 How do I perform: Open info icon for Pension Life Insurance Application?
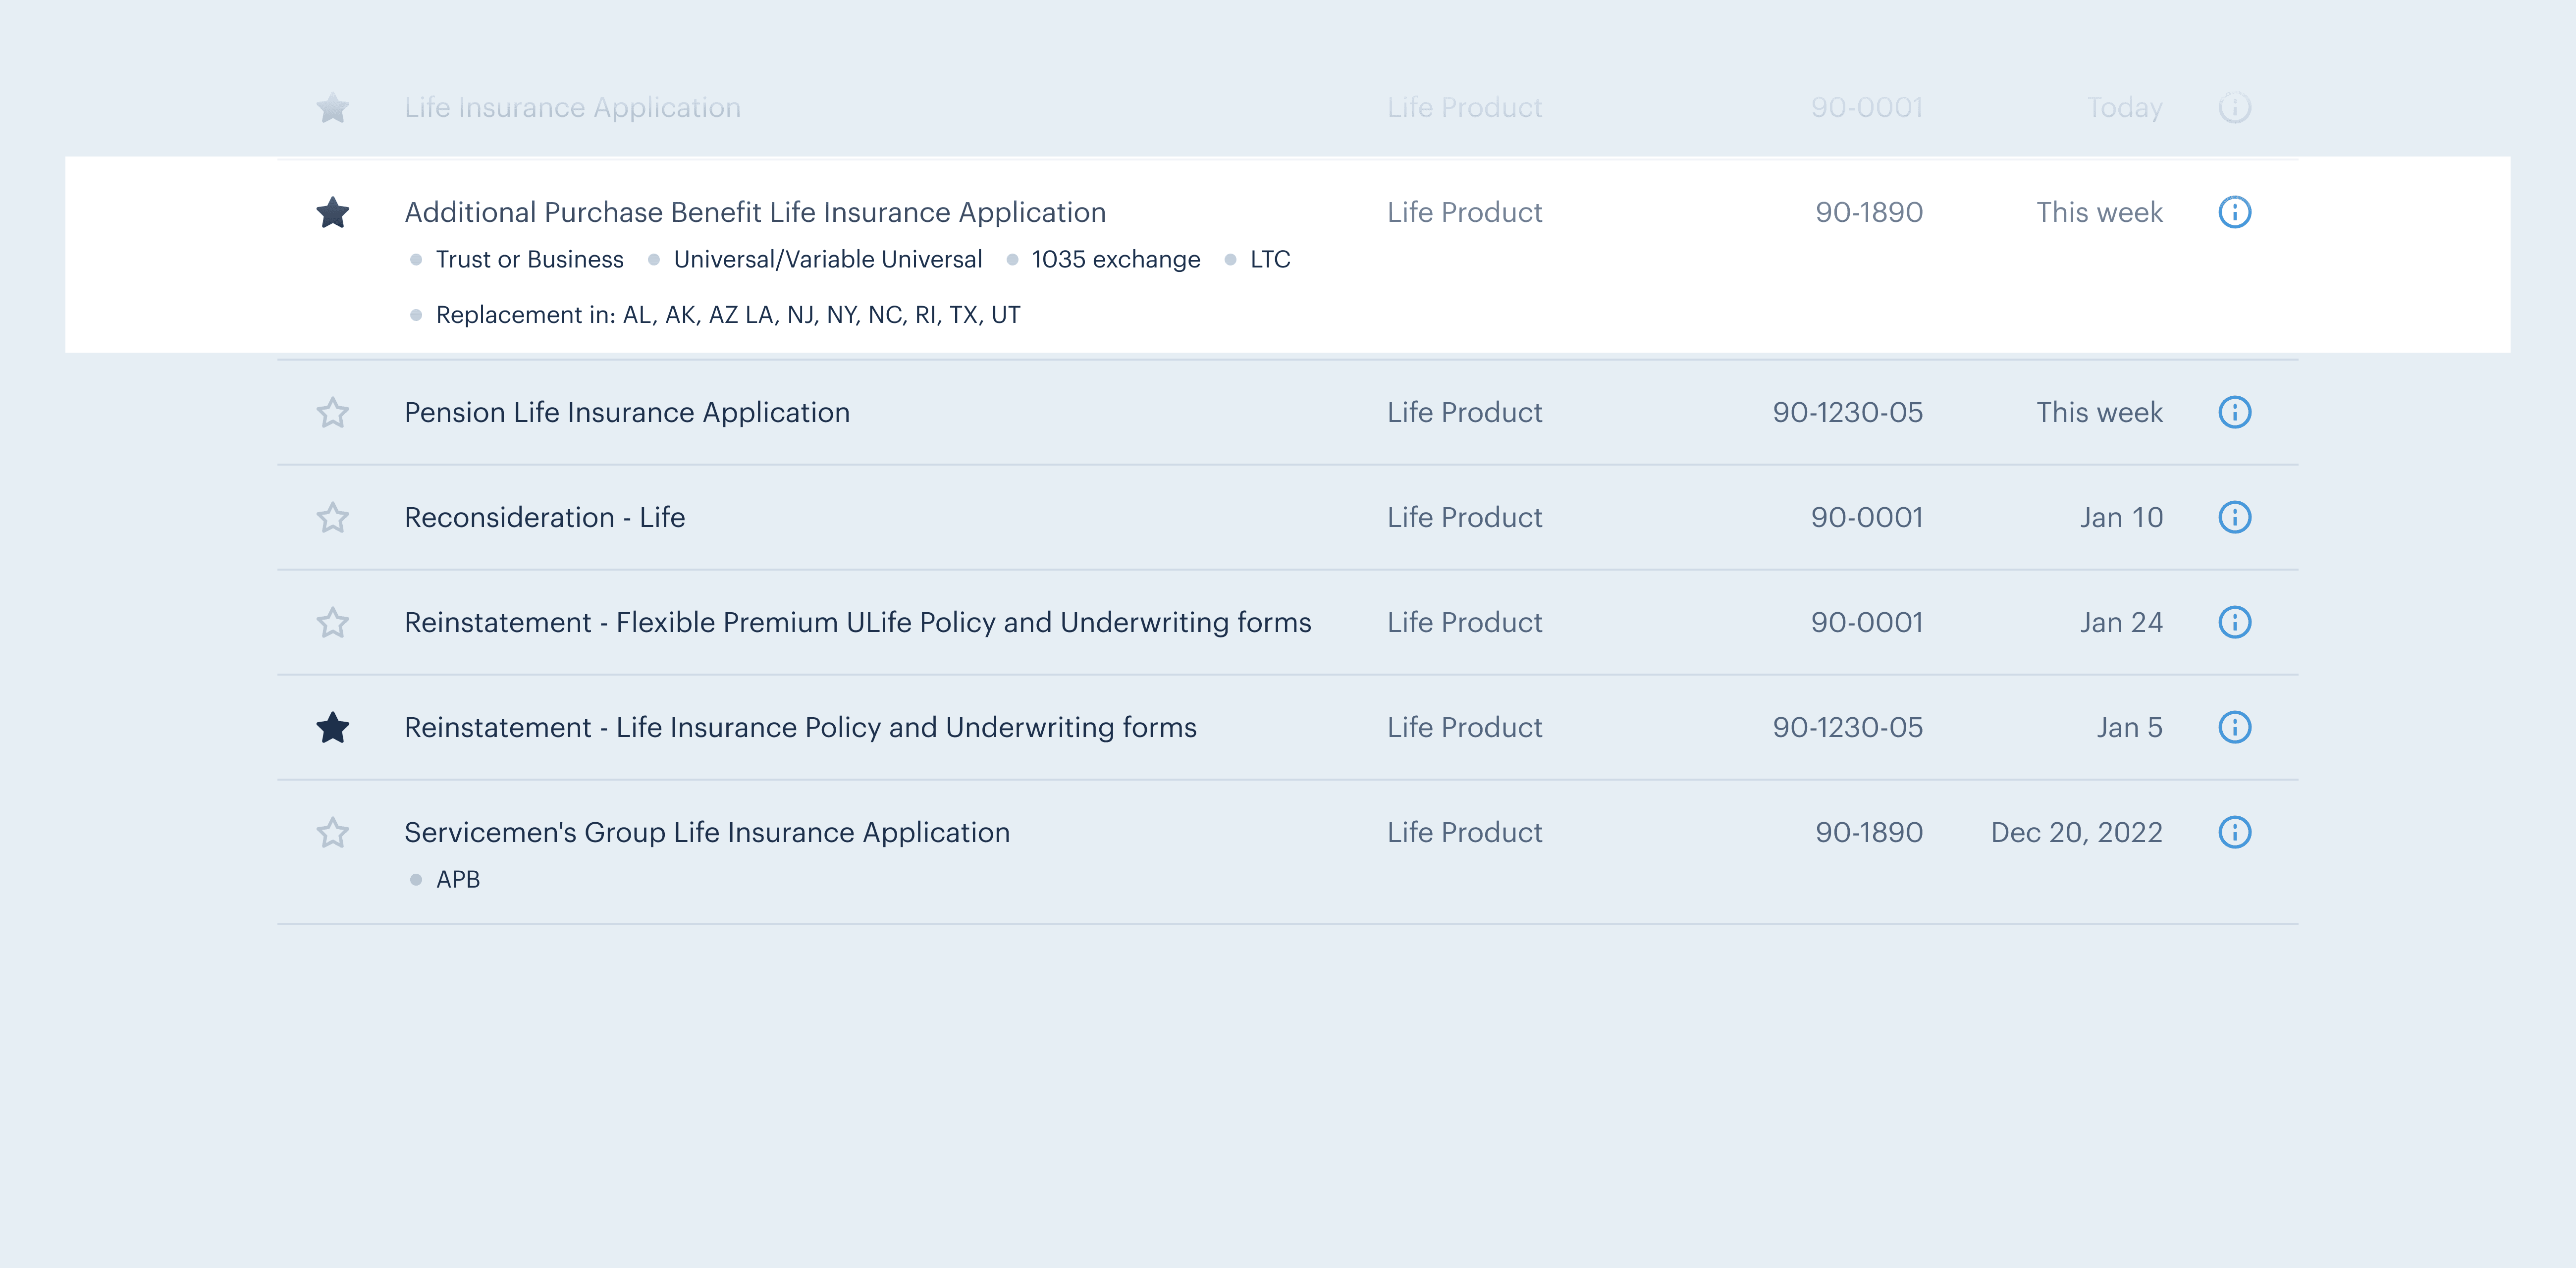tap(2234, 412)
